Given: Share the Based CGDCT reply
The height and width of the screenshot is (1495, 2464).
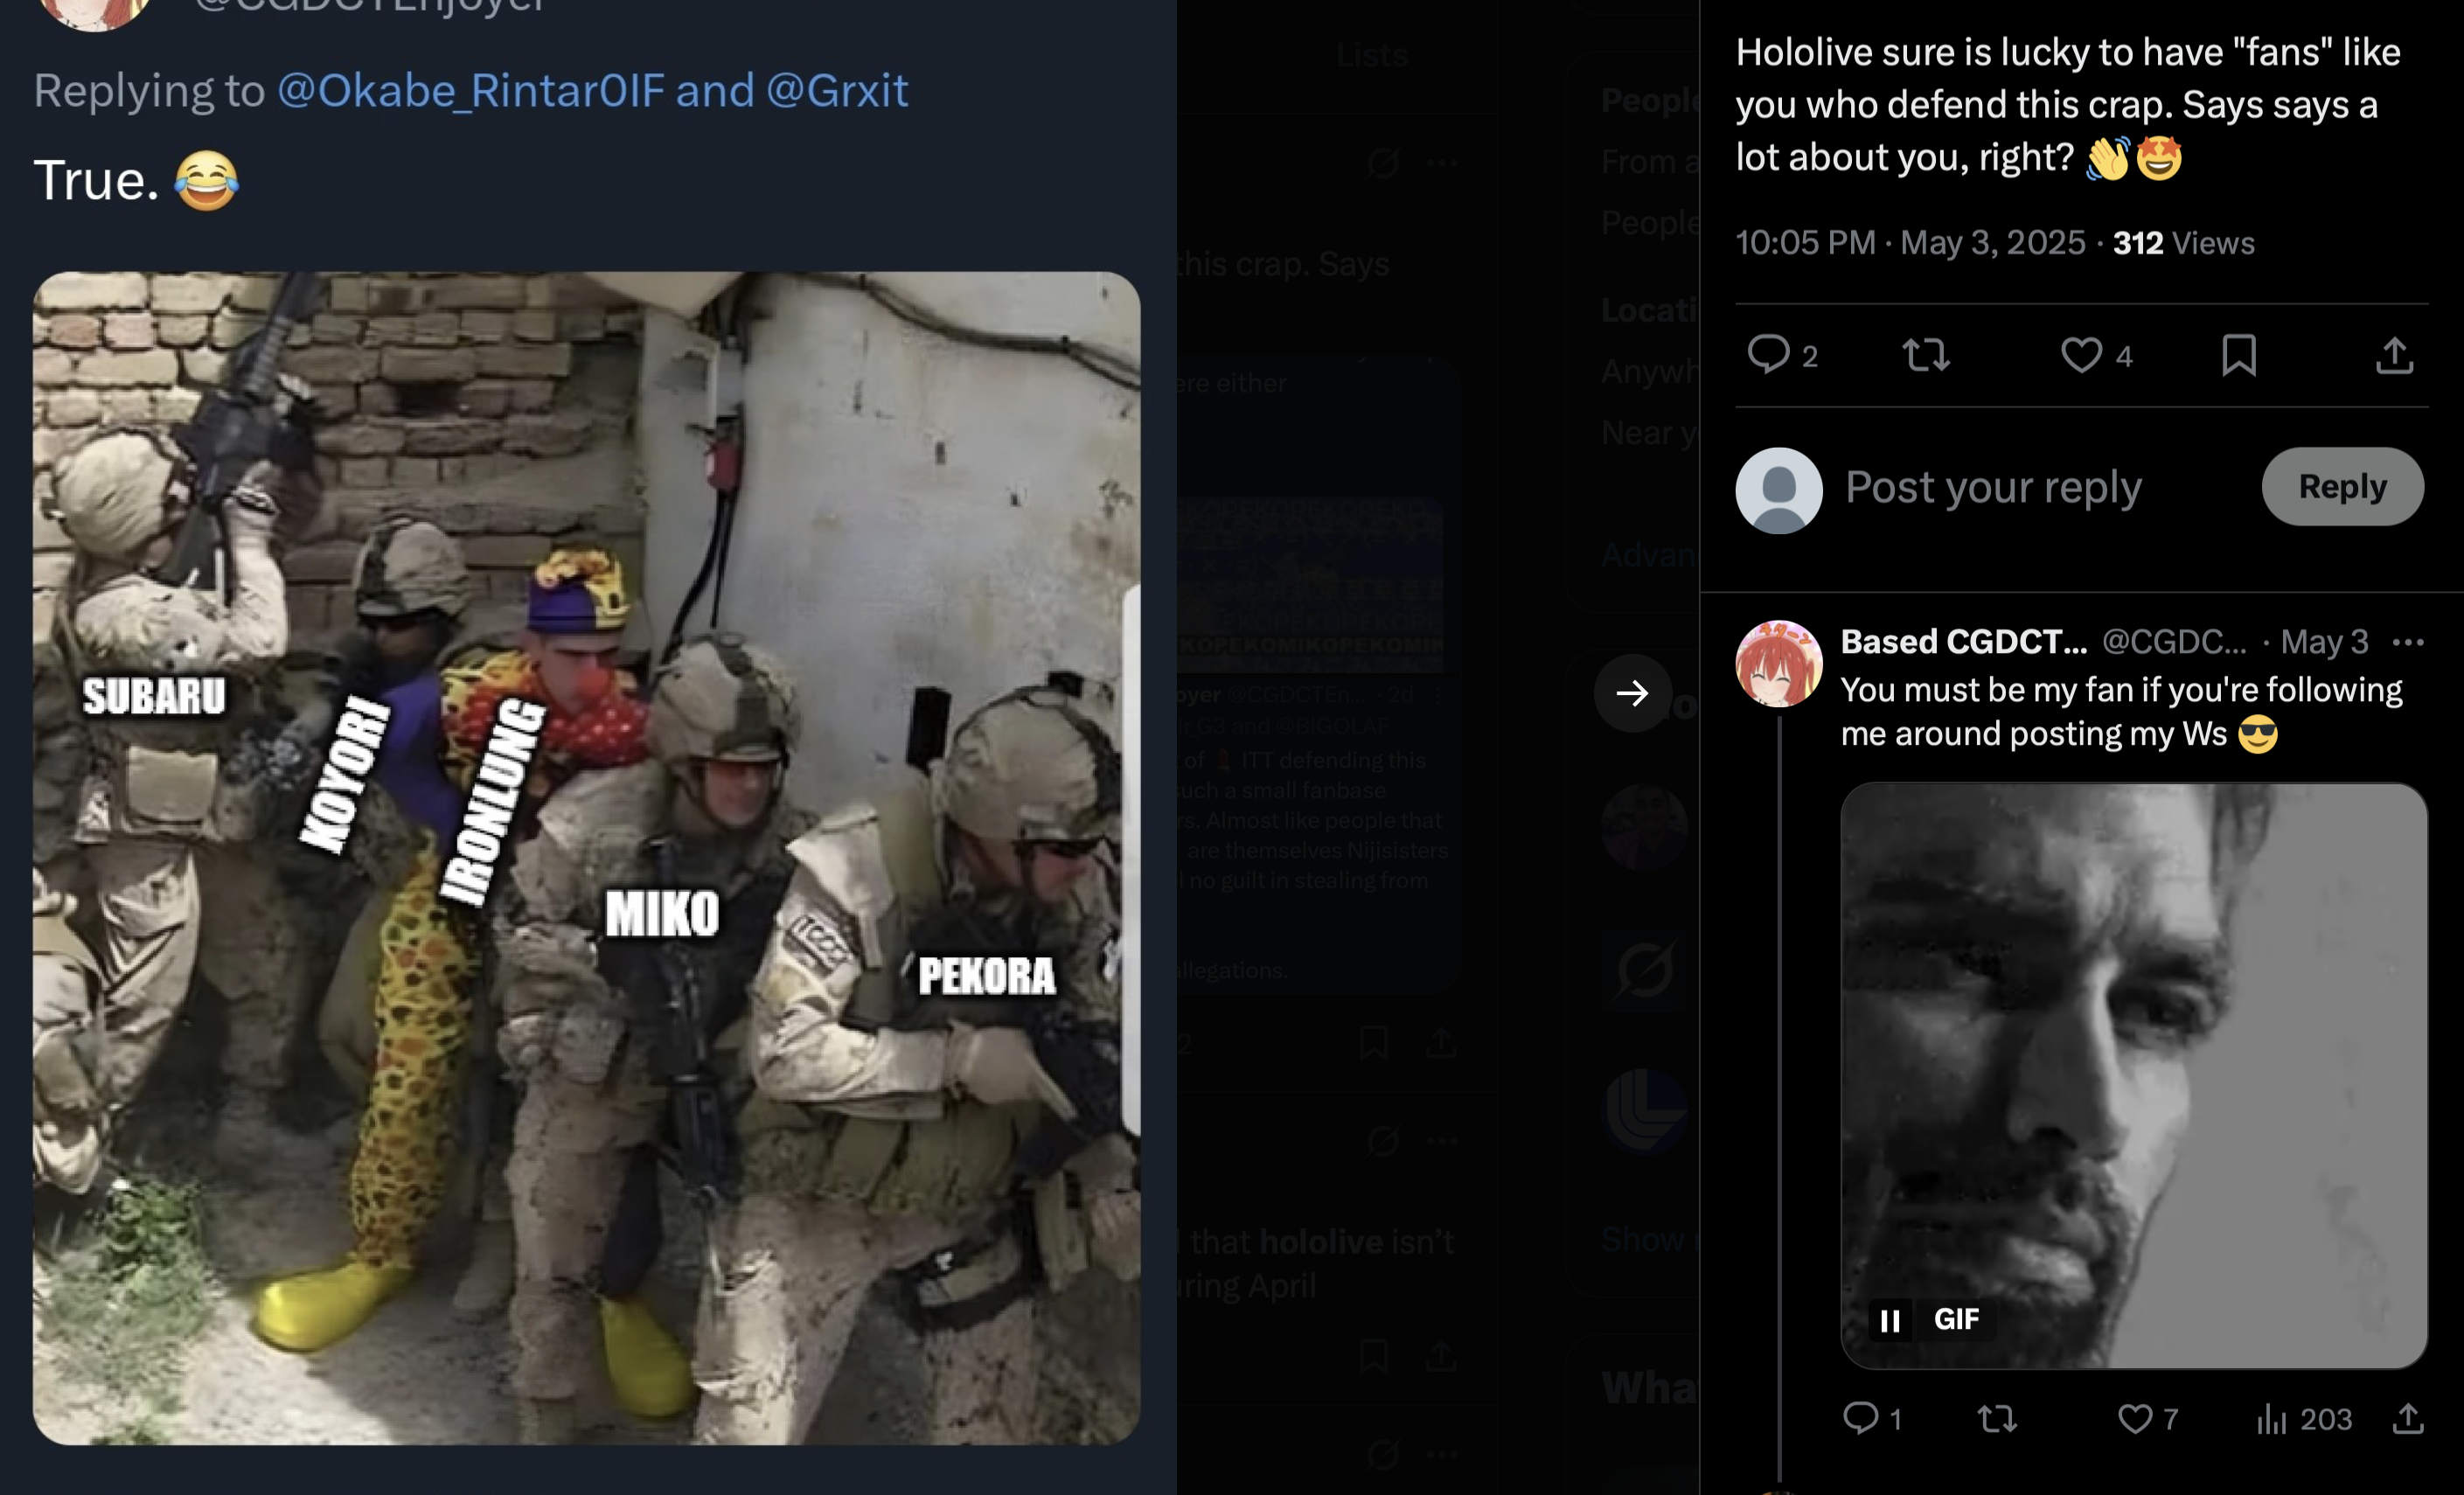Looking at the screenshot, I should [x=2408, y=1418].
